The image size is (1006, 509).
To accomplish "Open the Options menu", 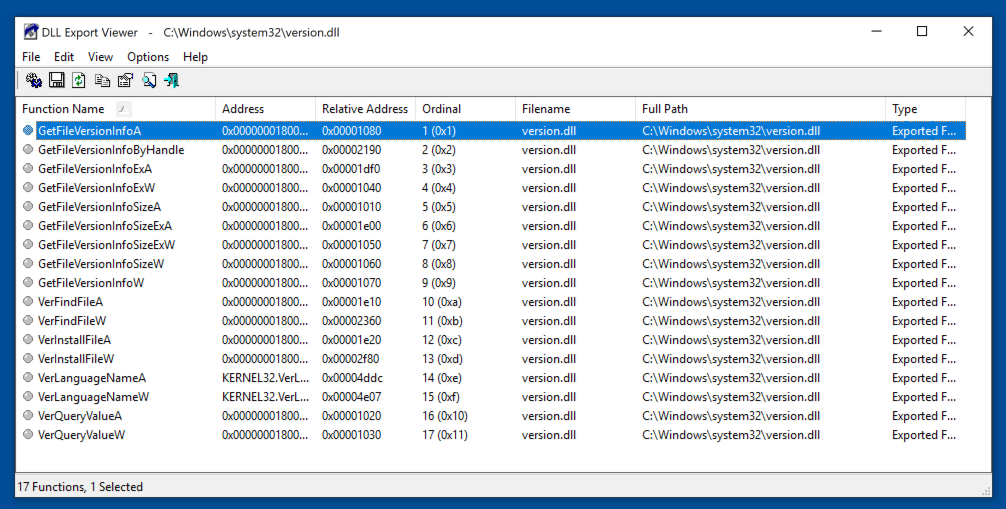I will tap(148, 57).
